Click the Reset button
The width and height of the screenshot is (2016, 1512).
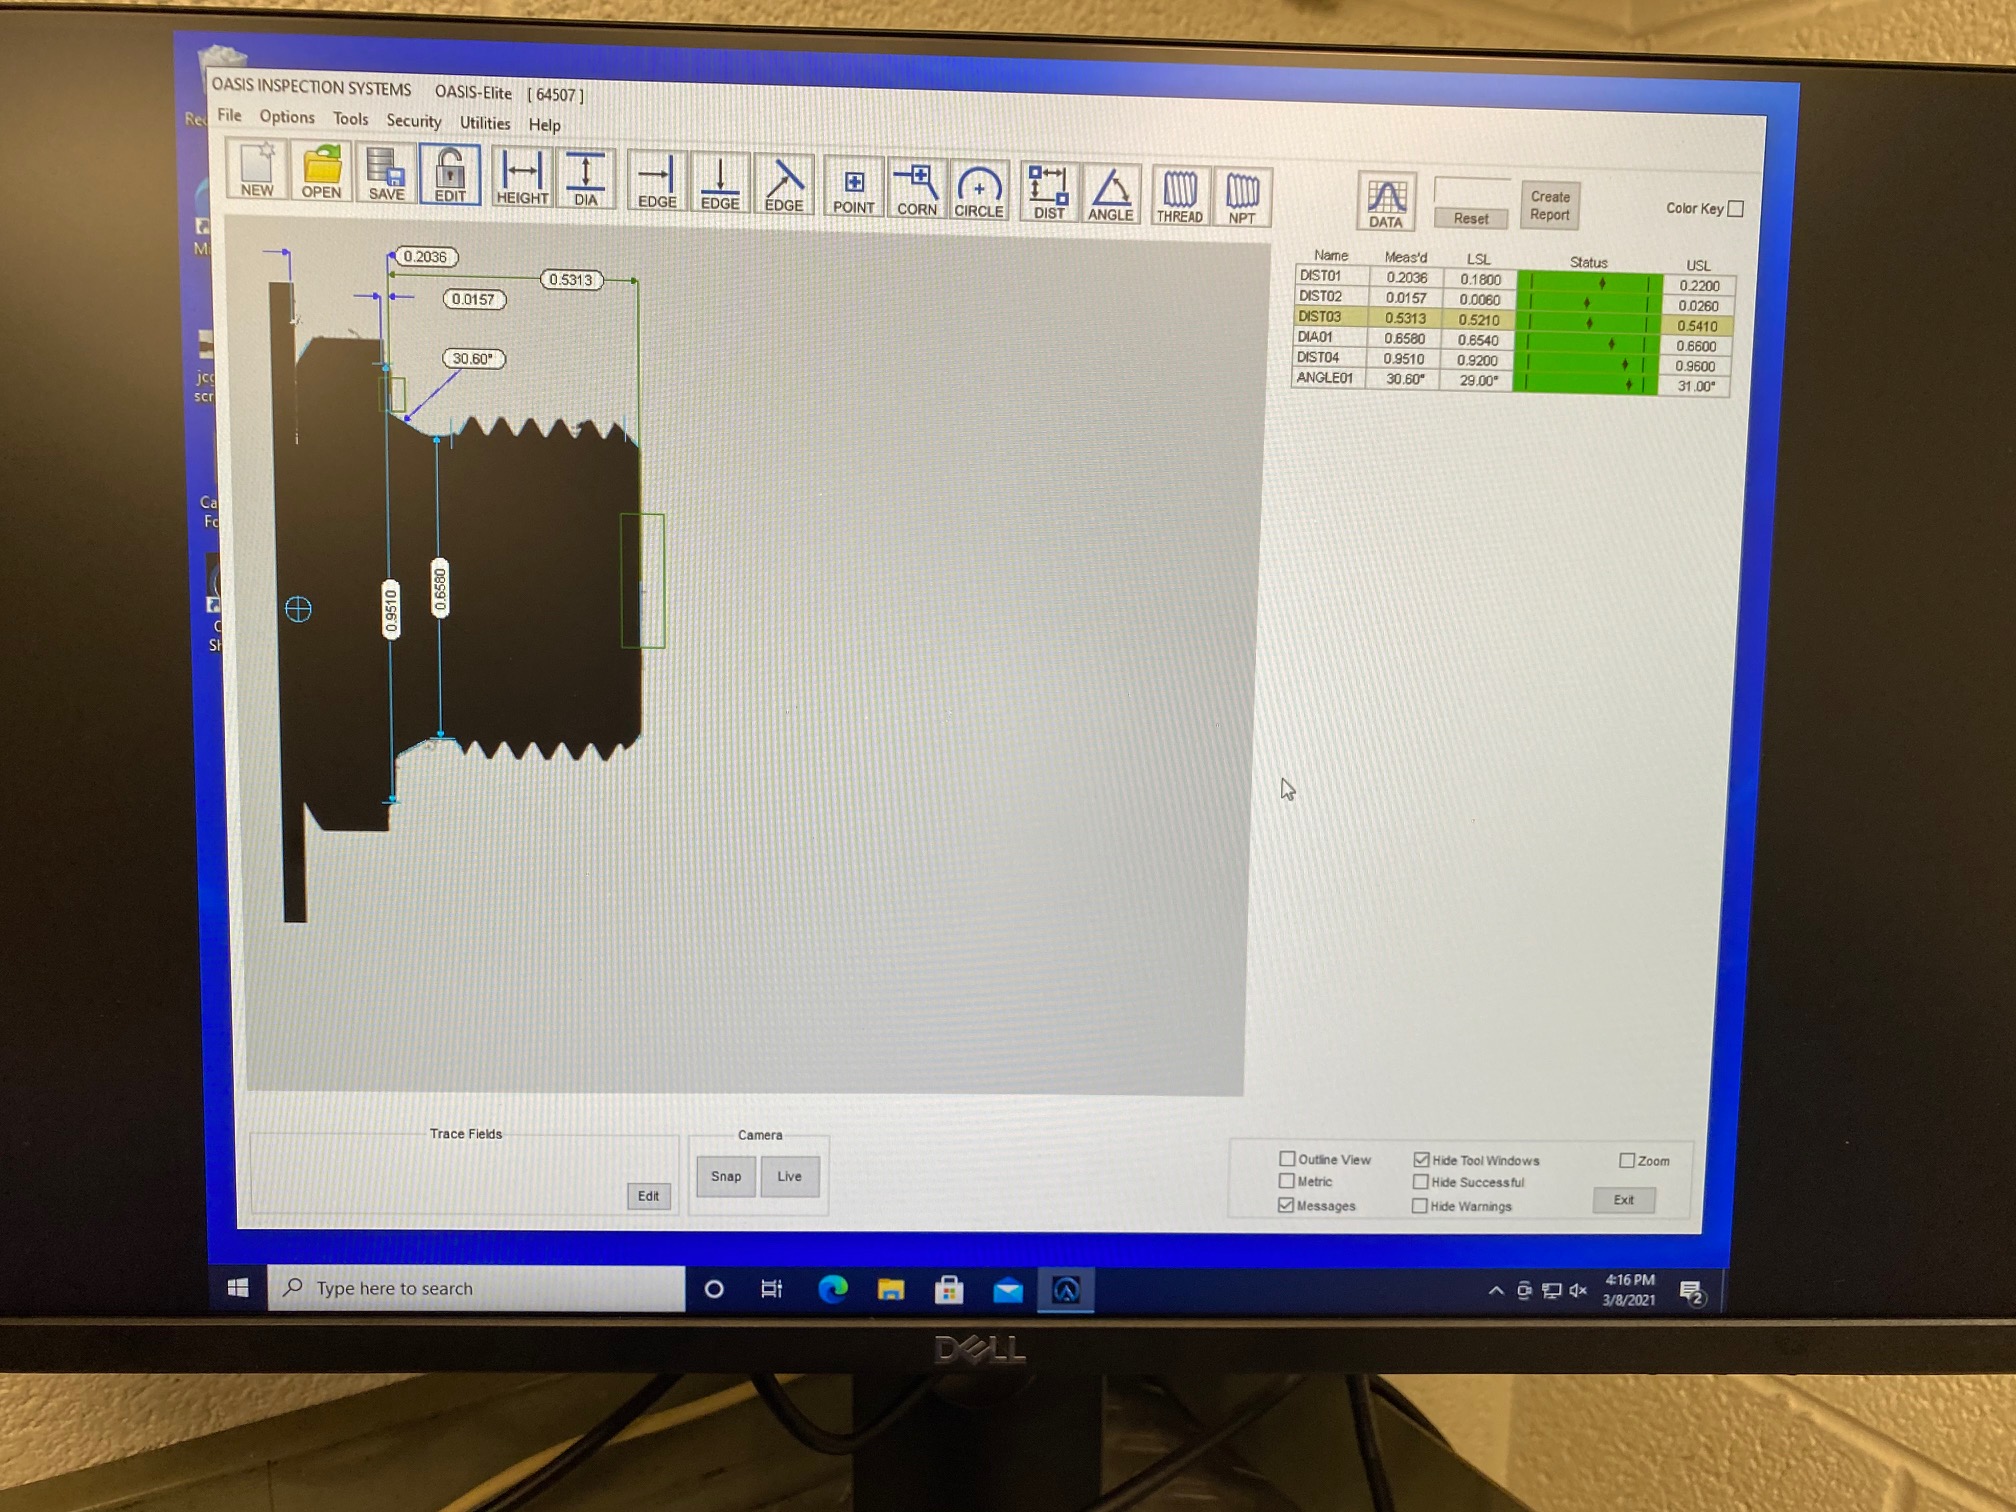tap(1471, 218)
